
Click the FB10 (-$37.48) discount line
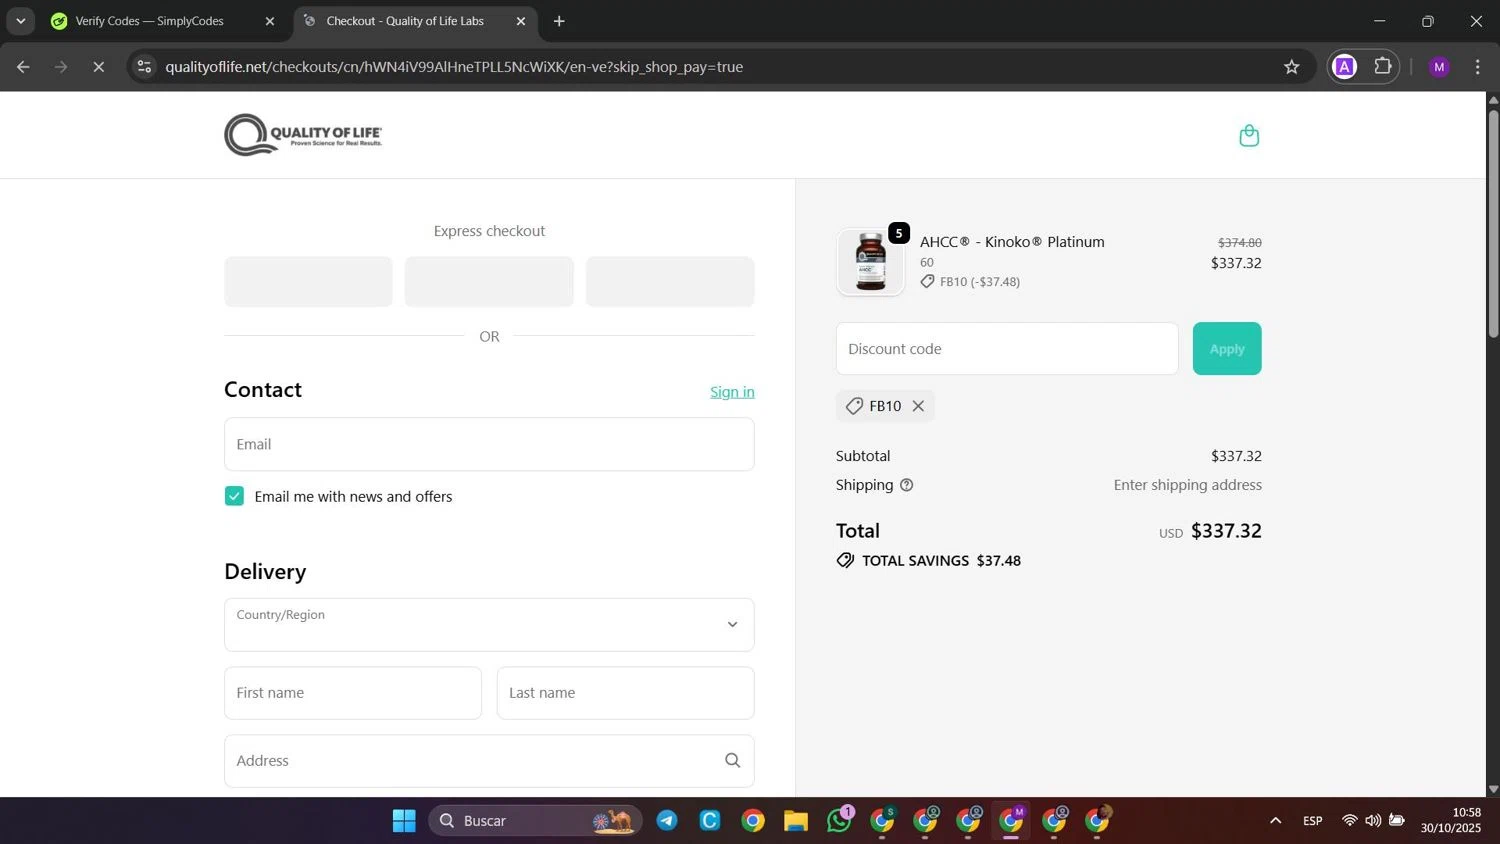(x=970, y=282)
